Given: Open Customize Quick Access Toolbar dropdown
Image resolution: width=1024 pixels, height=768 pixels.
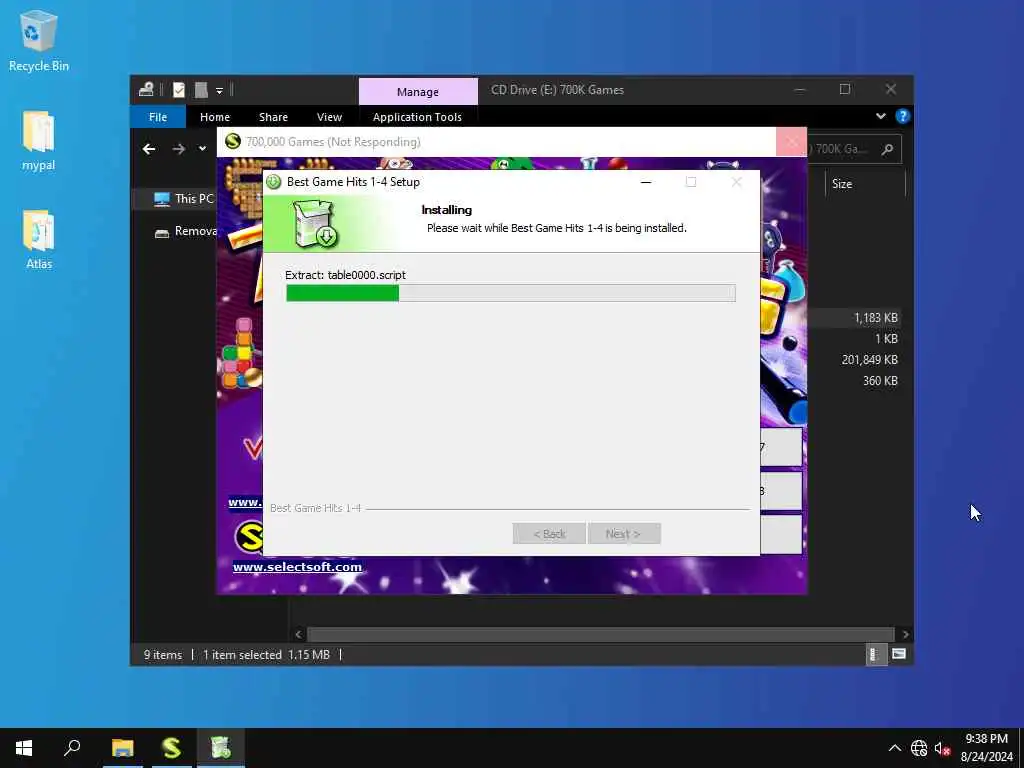Looking at the screenshot, I should pos(219,91).
